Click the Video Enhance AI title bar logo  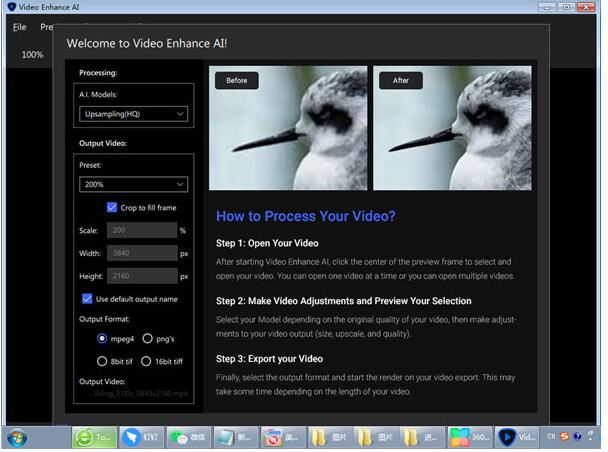pyautogui.click(x=11, y=7)
